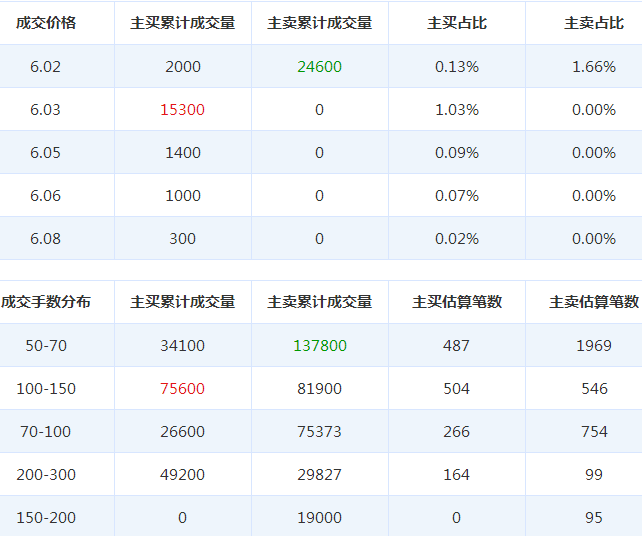
Task: Click the percentage 0.13%
Action: 457,67
